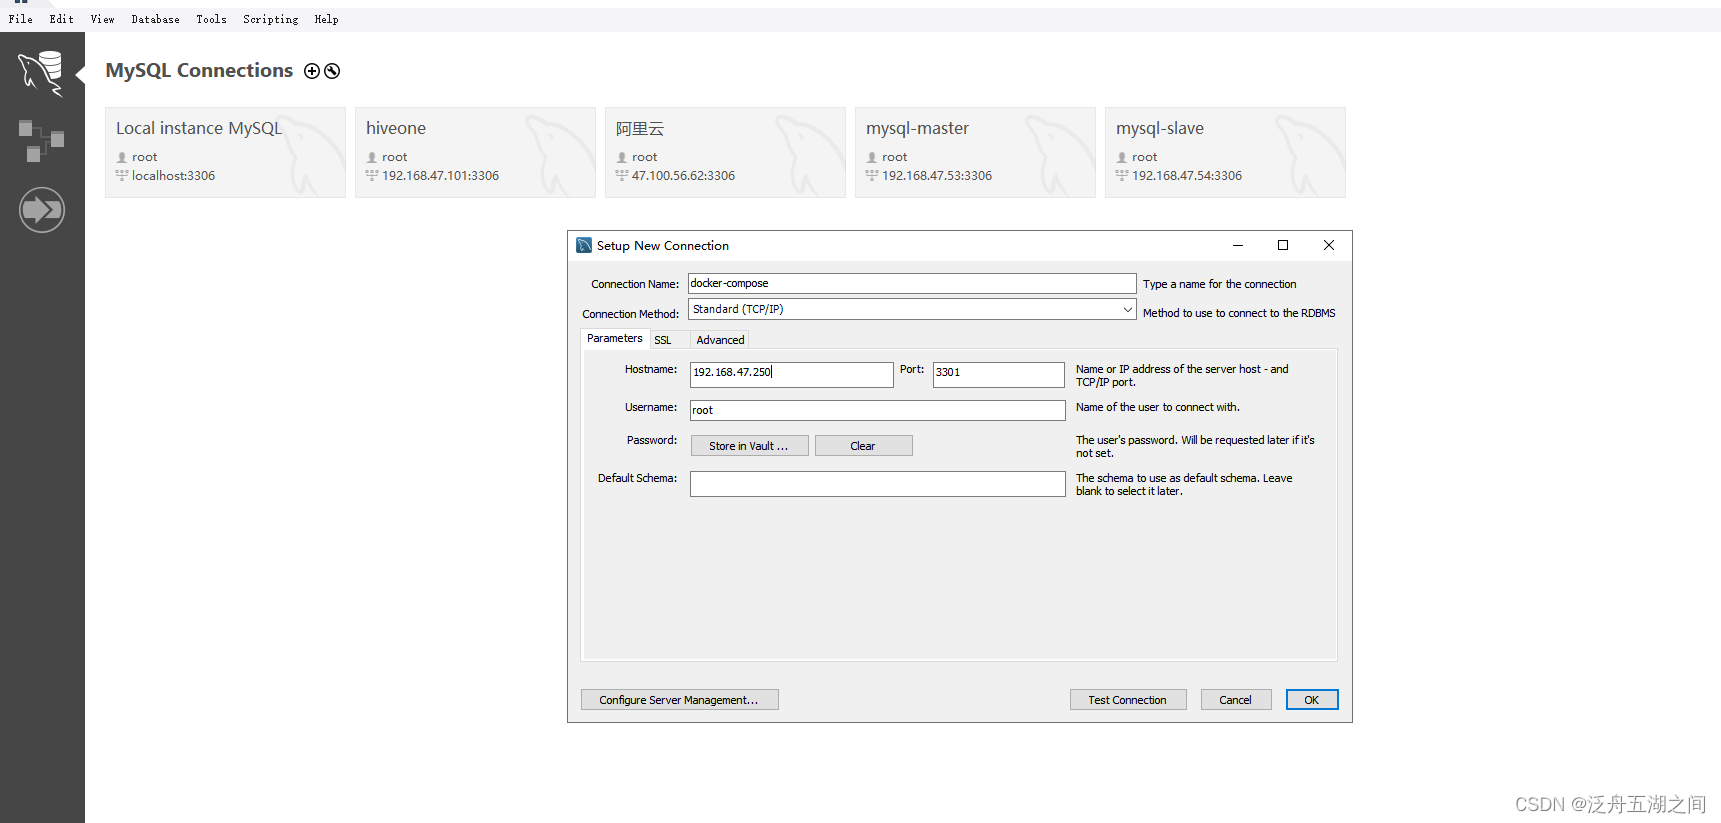Click the Test Connection button
Screen dimensions: 1721x823
pos(1128,700)
